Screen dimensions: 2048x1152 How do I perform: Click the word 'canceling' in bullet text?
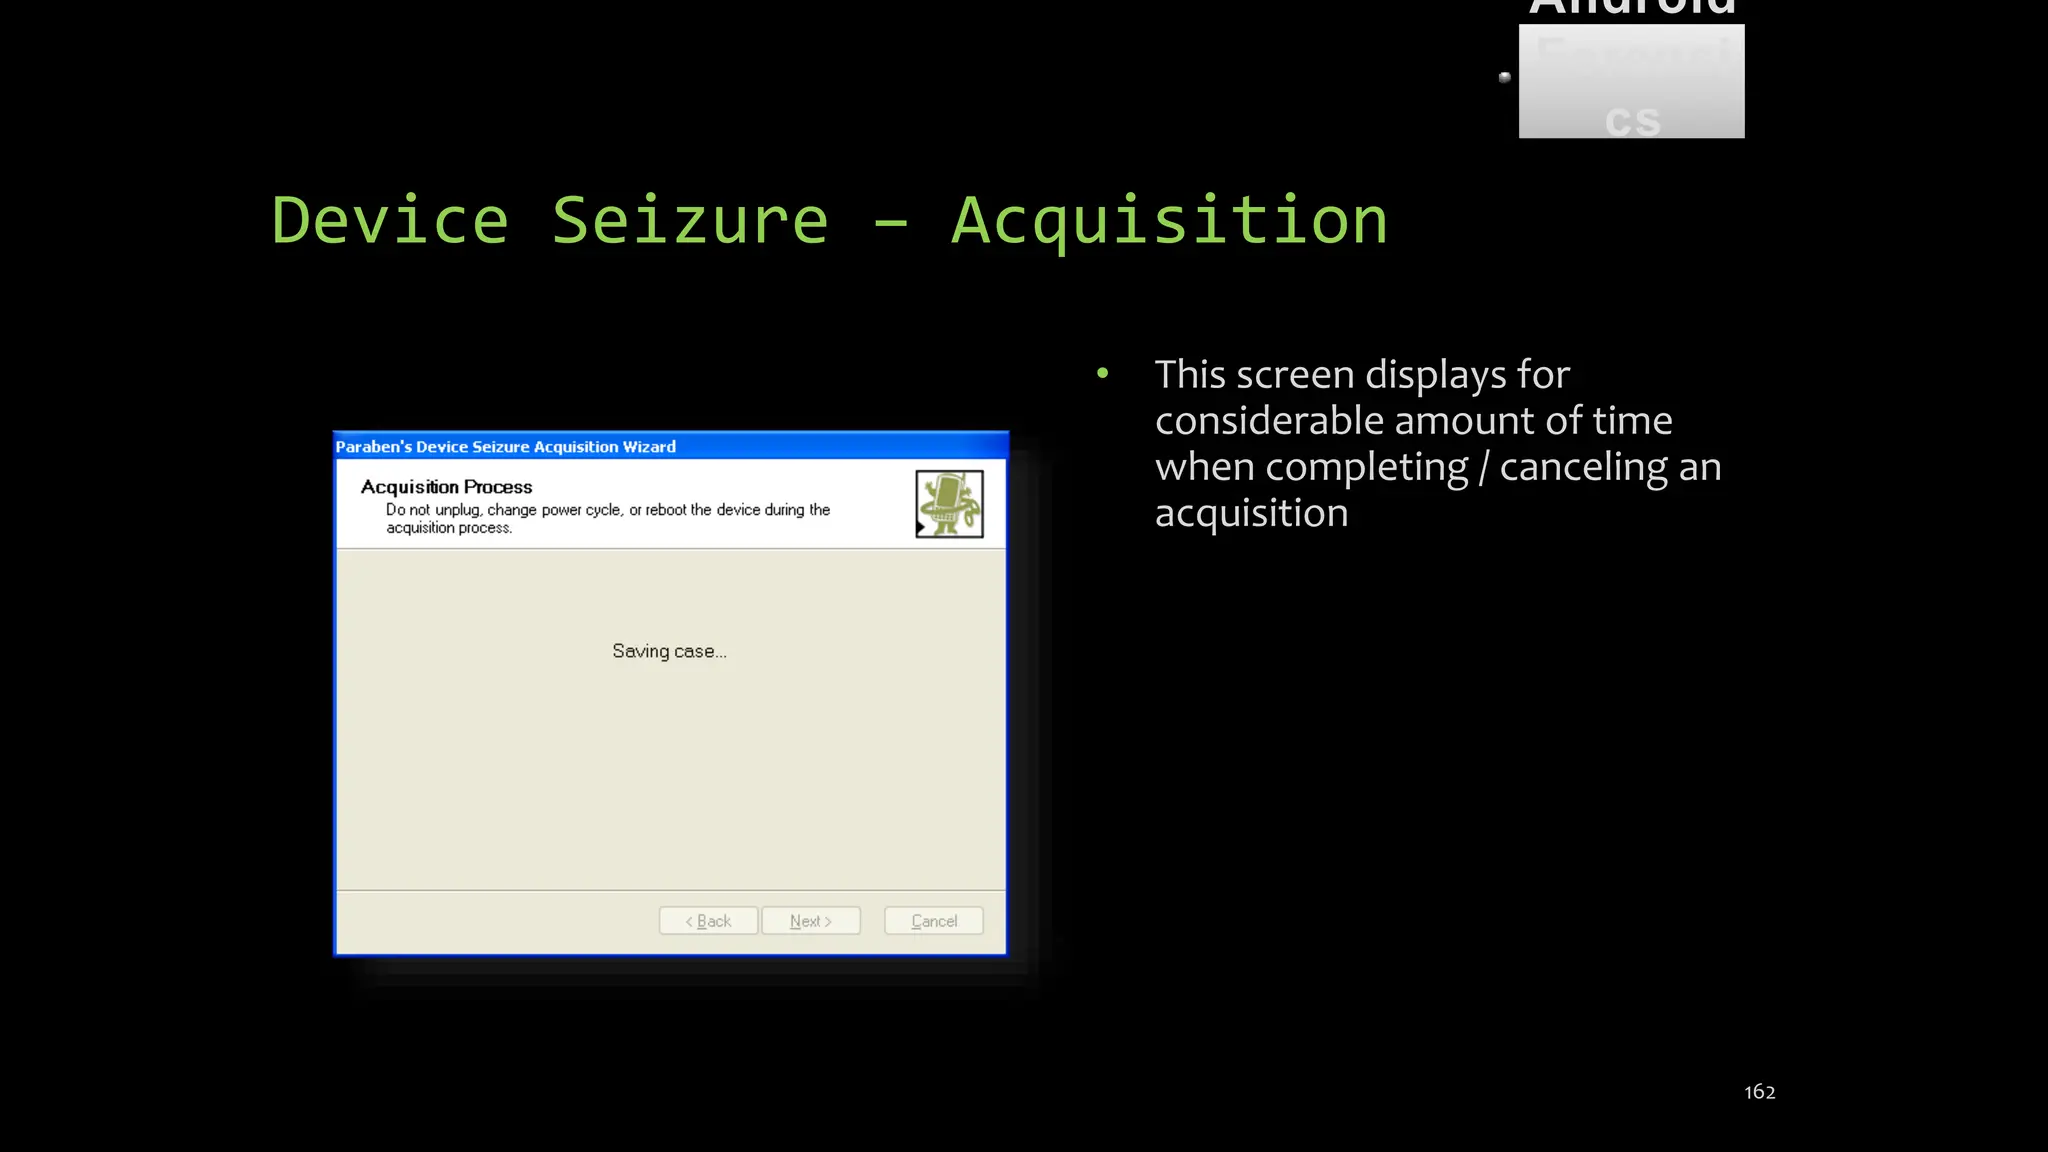1583,467
